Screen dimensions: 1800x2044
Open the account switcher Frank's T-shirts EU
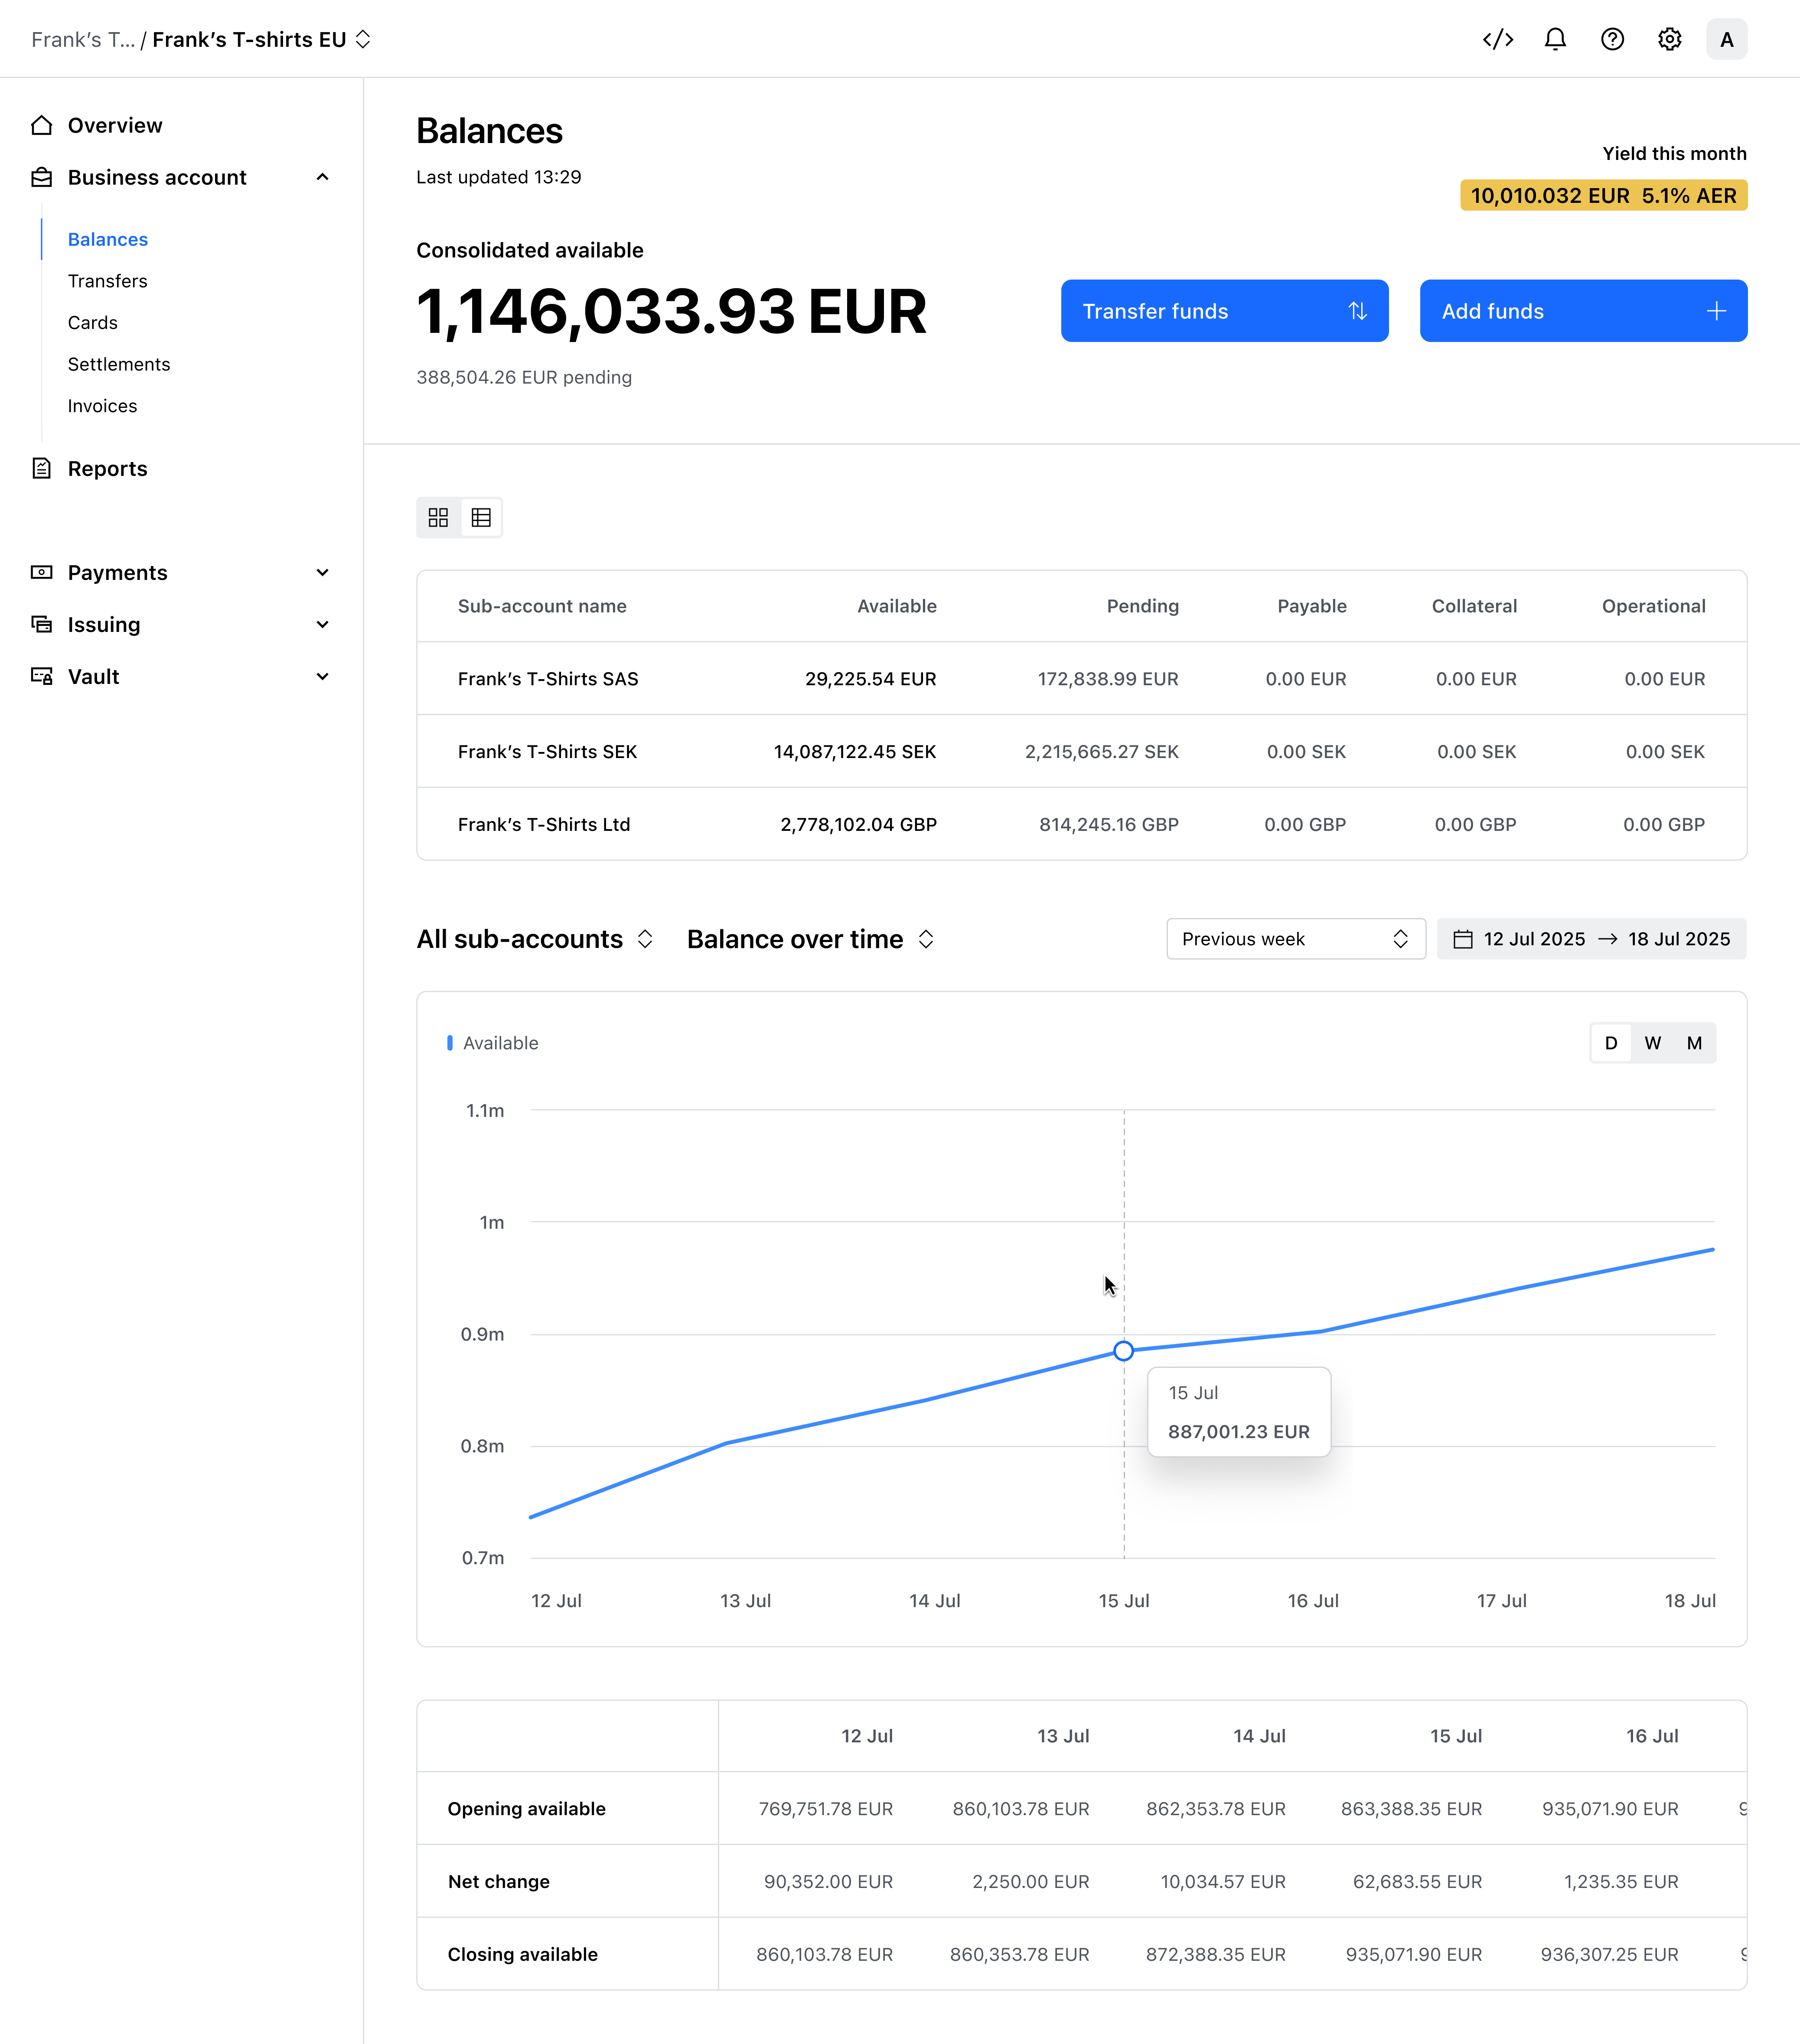262,39
